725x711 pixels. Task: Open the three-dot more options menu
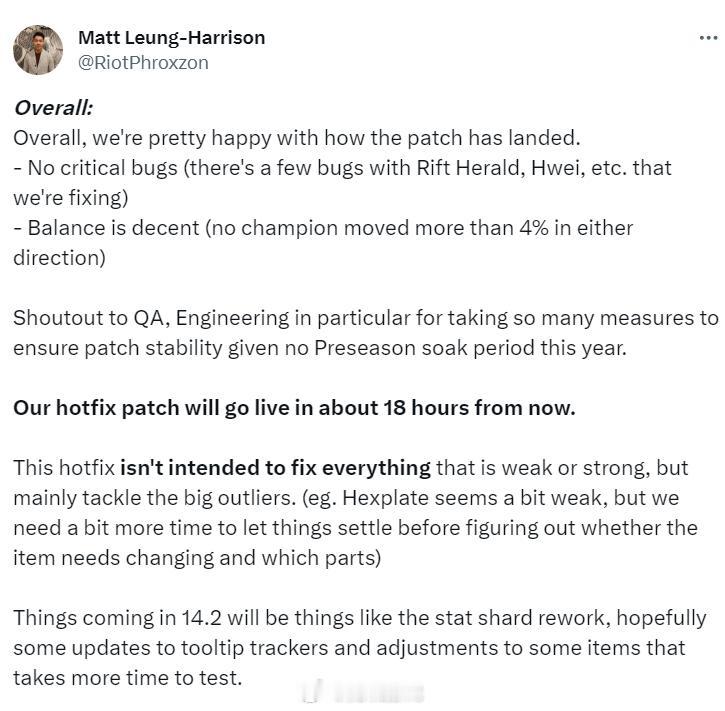708,38
